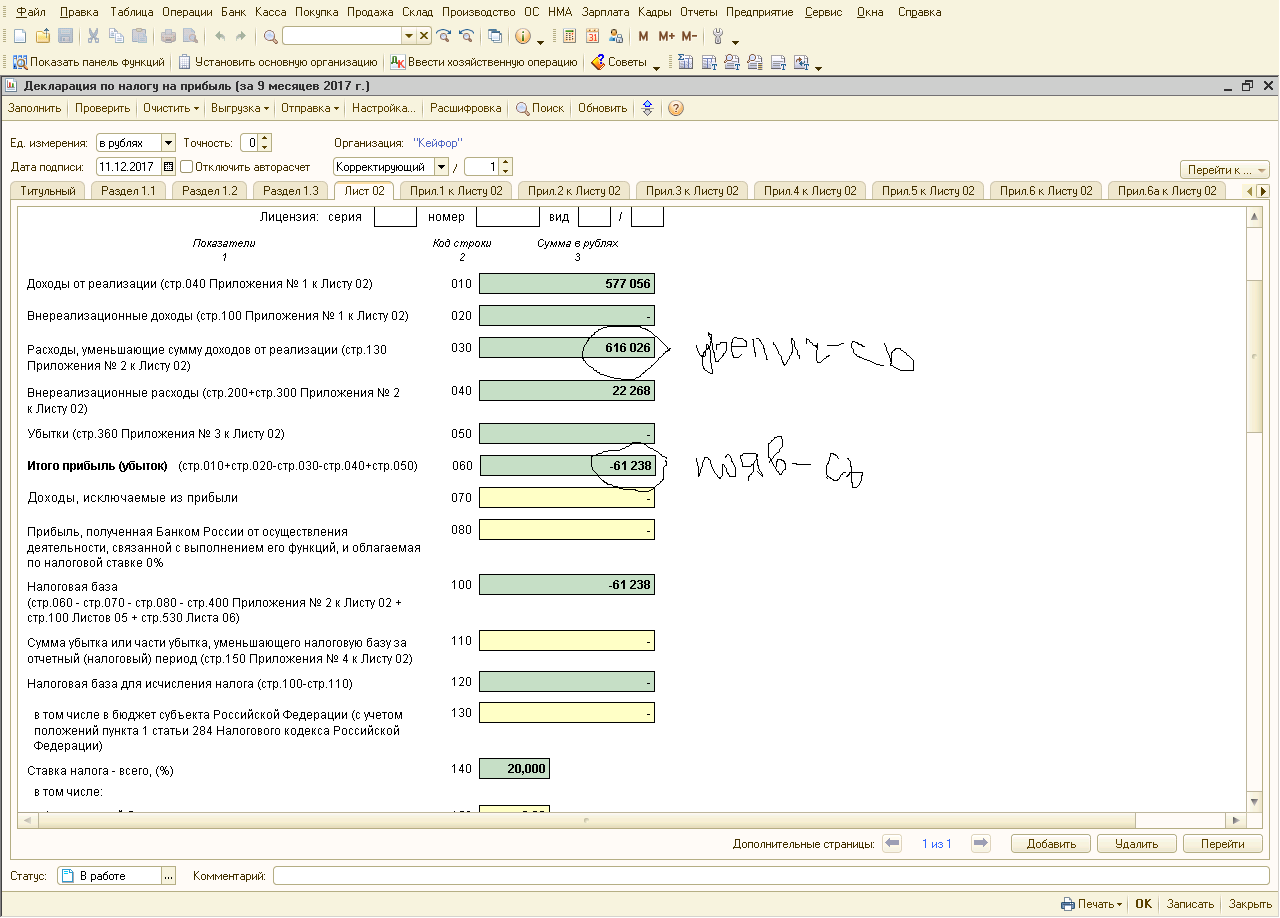1280x918 pixels.
Task: Switch to the Раздел 1.1 tab
Action: [x=130, y=191]
